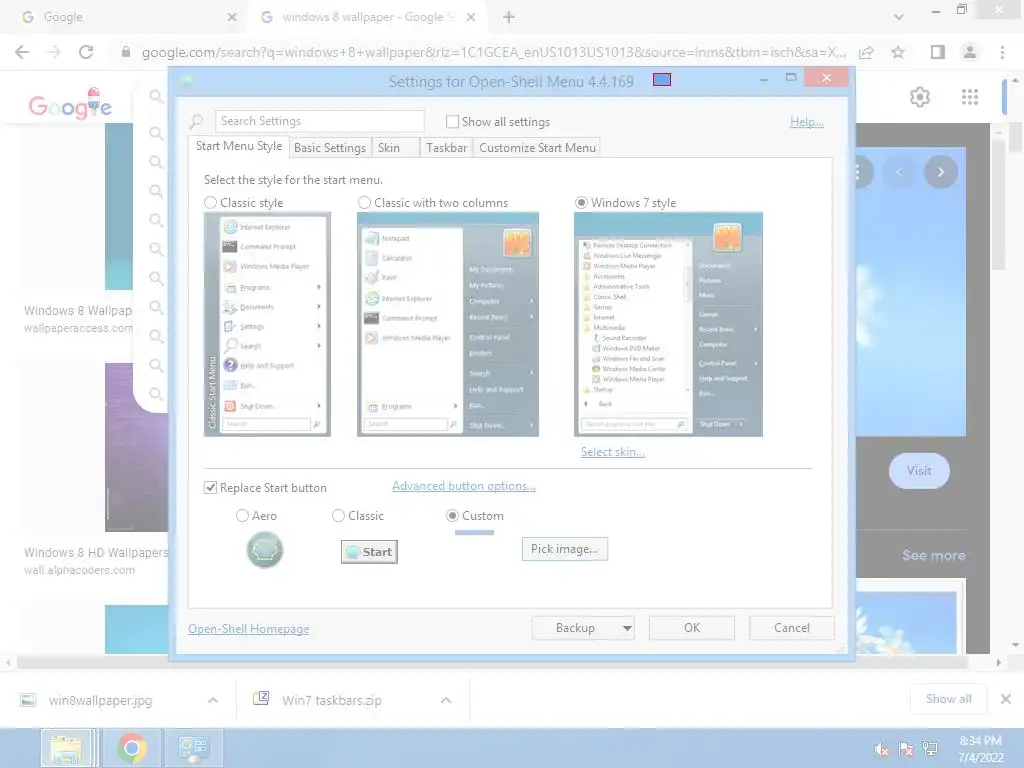Open the Action Center flag icon
Viewport: 1024px width, 768px height.
tap(906, 749)
